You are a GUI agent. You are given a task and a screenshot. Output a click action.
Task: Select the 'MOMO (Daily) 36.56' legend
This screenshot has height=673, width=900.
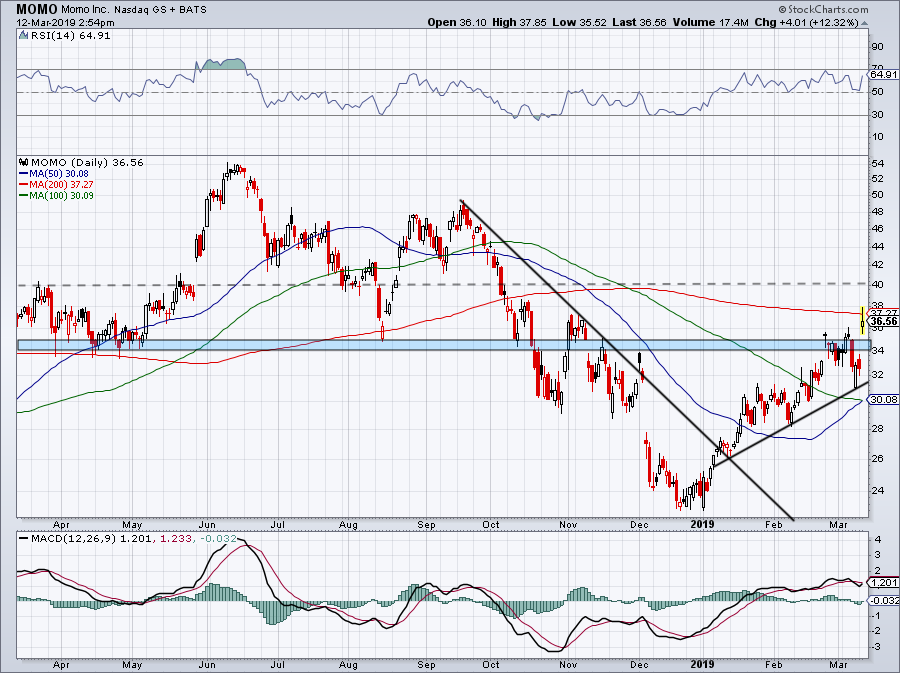[87, 162]
